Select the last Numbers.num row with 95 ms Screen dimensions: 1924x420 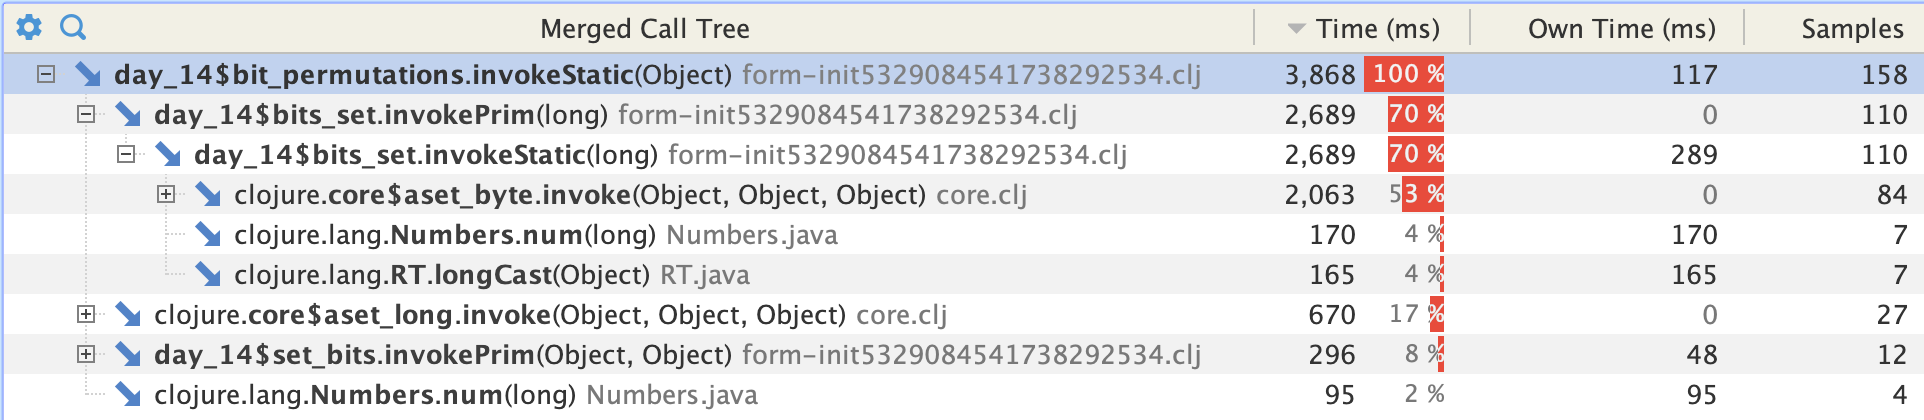(x=455, y=395)
